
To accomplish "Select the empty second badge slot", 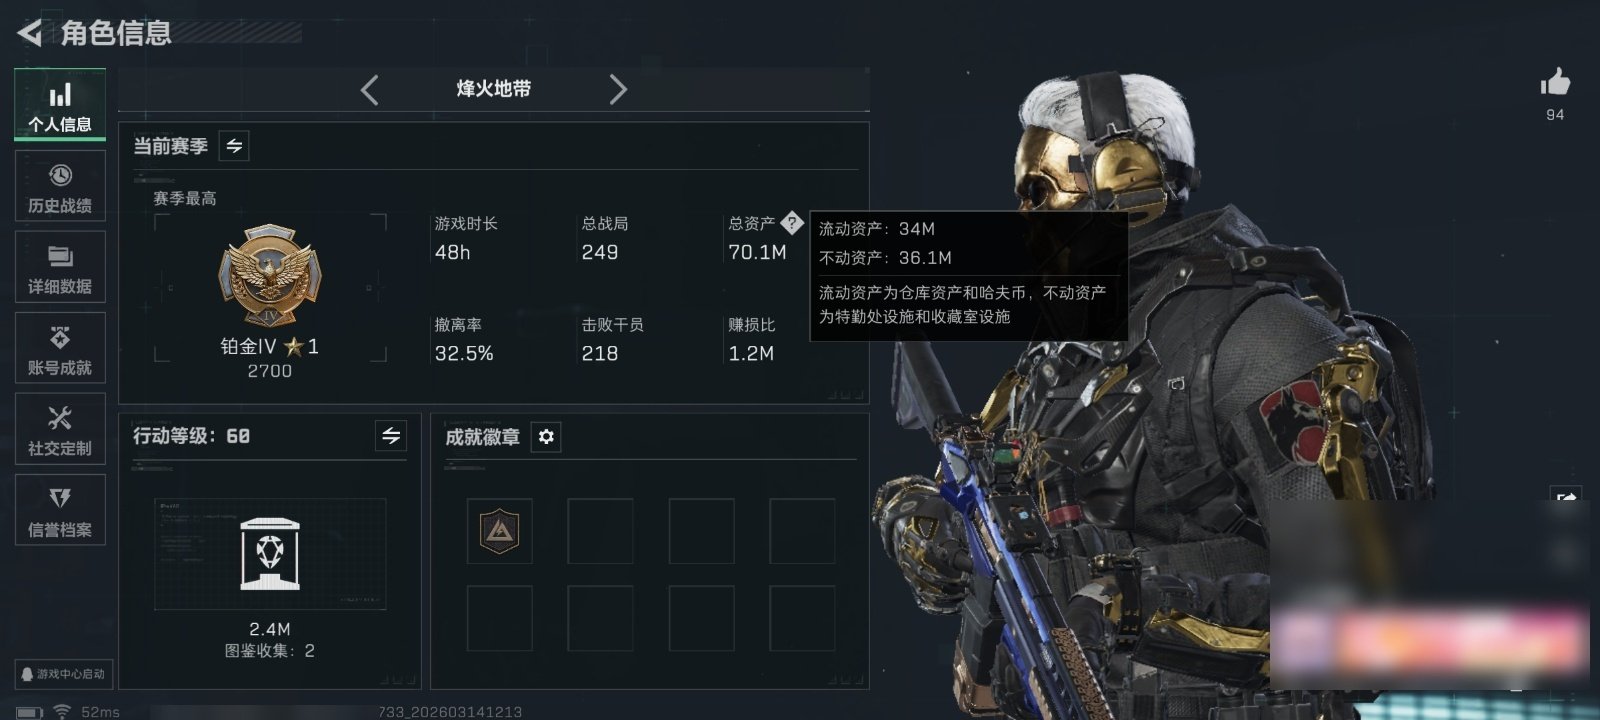I will pos(600,531).
